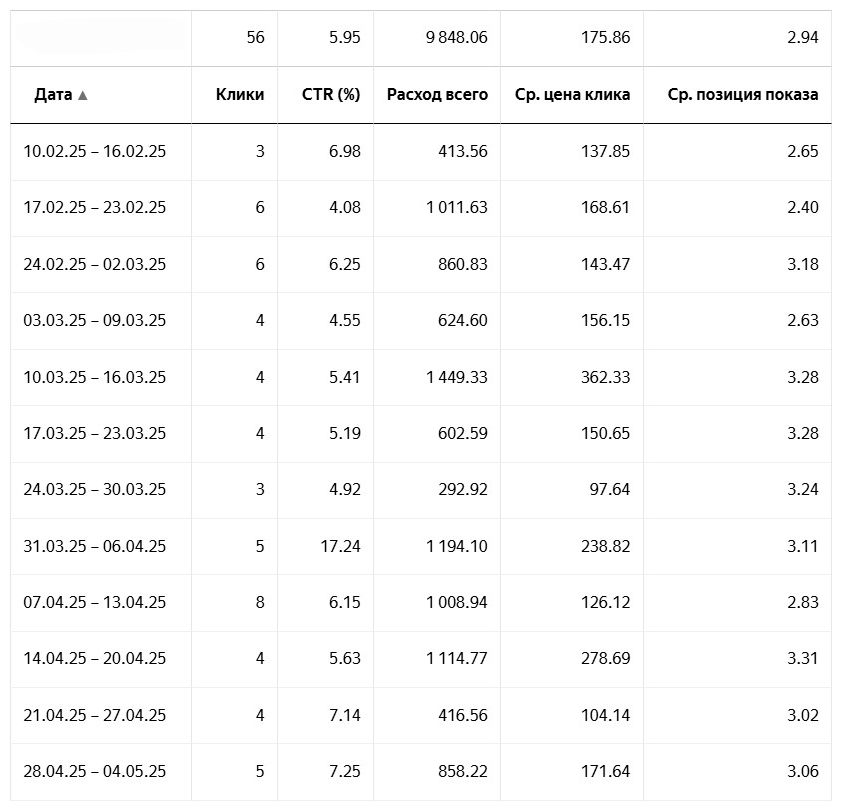Screen dimensions: 841x809
Task: Click the total spend value 9 848.06
Action: (457, 38)
